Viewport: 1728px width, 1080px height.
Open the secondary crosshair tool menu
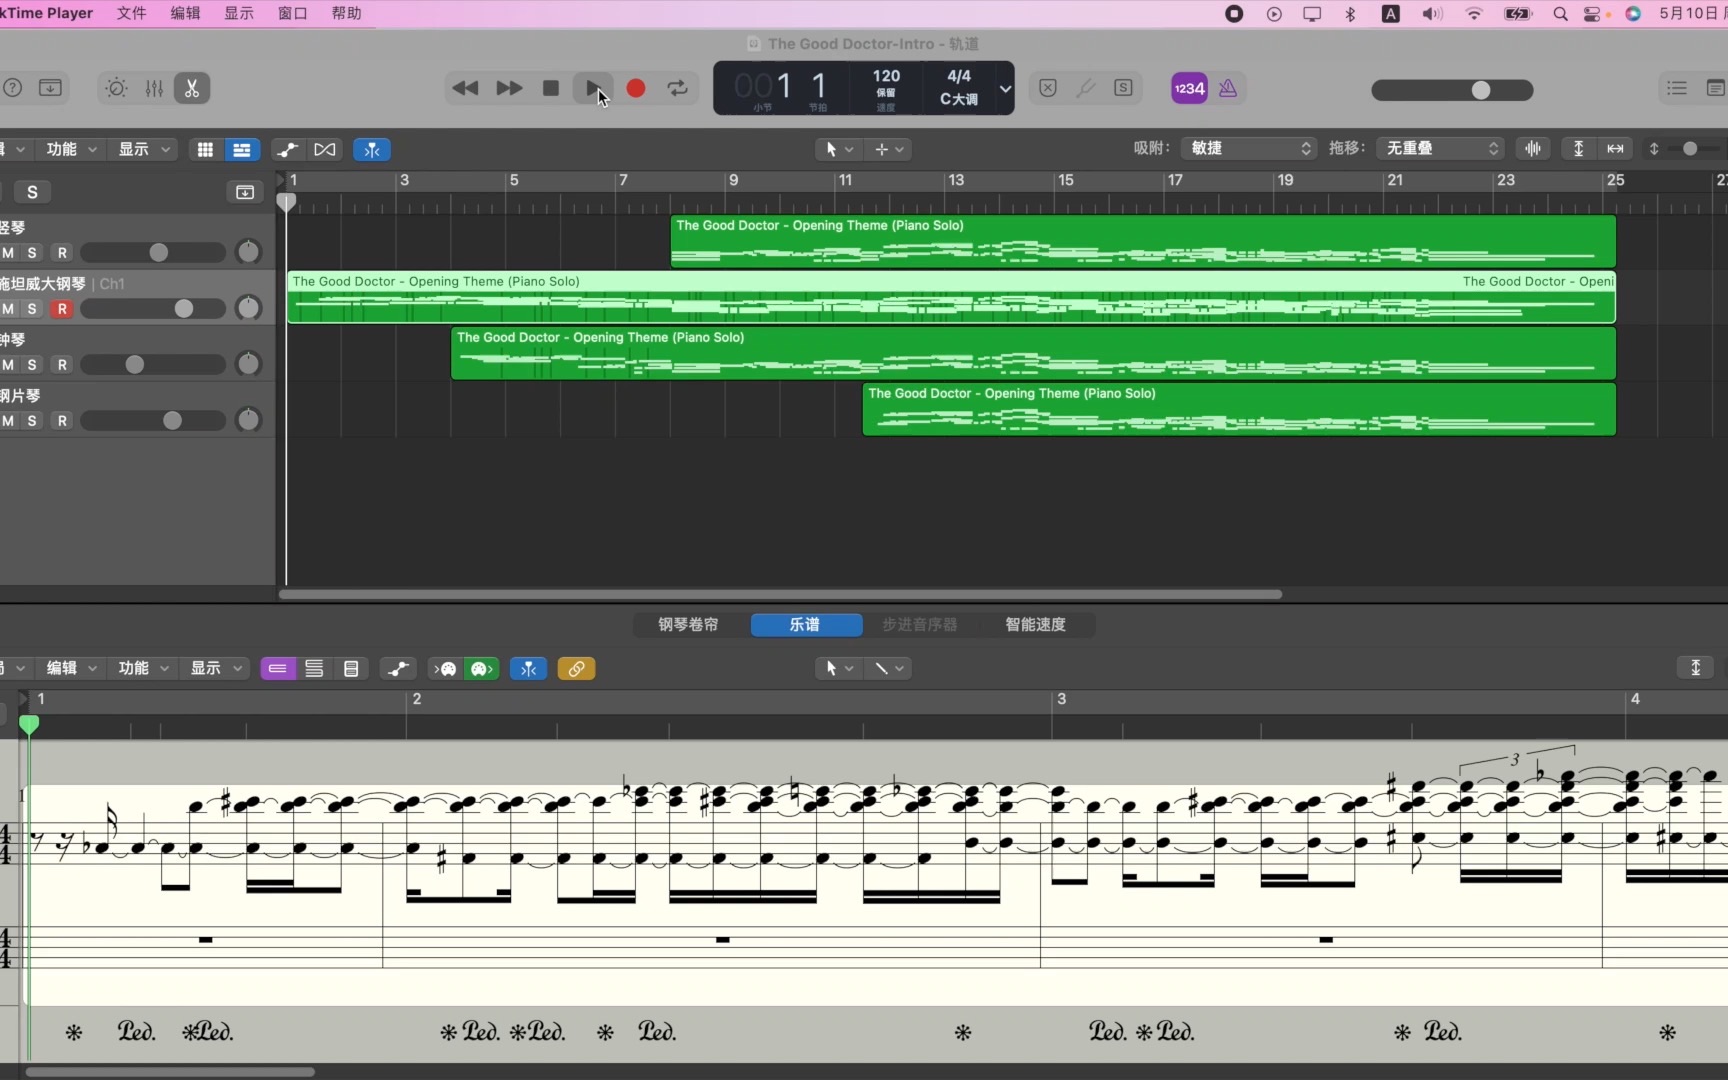888,149
